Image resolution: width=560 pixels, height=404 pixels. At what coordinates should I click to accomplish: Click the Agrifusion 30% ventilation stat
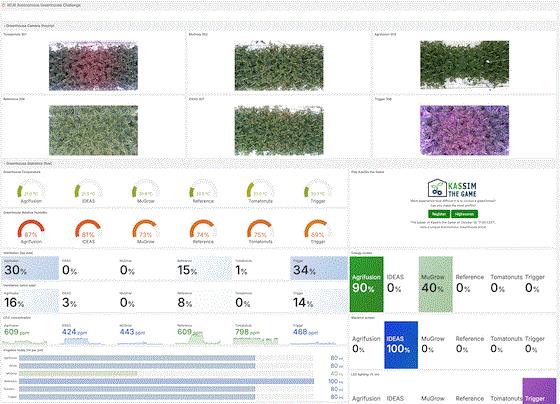(31, 268)
